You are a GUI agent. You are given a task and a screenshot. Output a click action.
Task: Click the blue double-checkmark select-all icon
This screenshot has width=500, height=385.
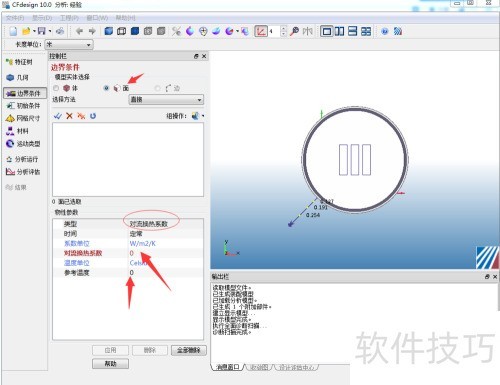tap(58, 116)
